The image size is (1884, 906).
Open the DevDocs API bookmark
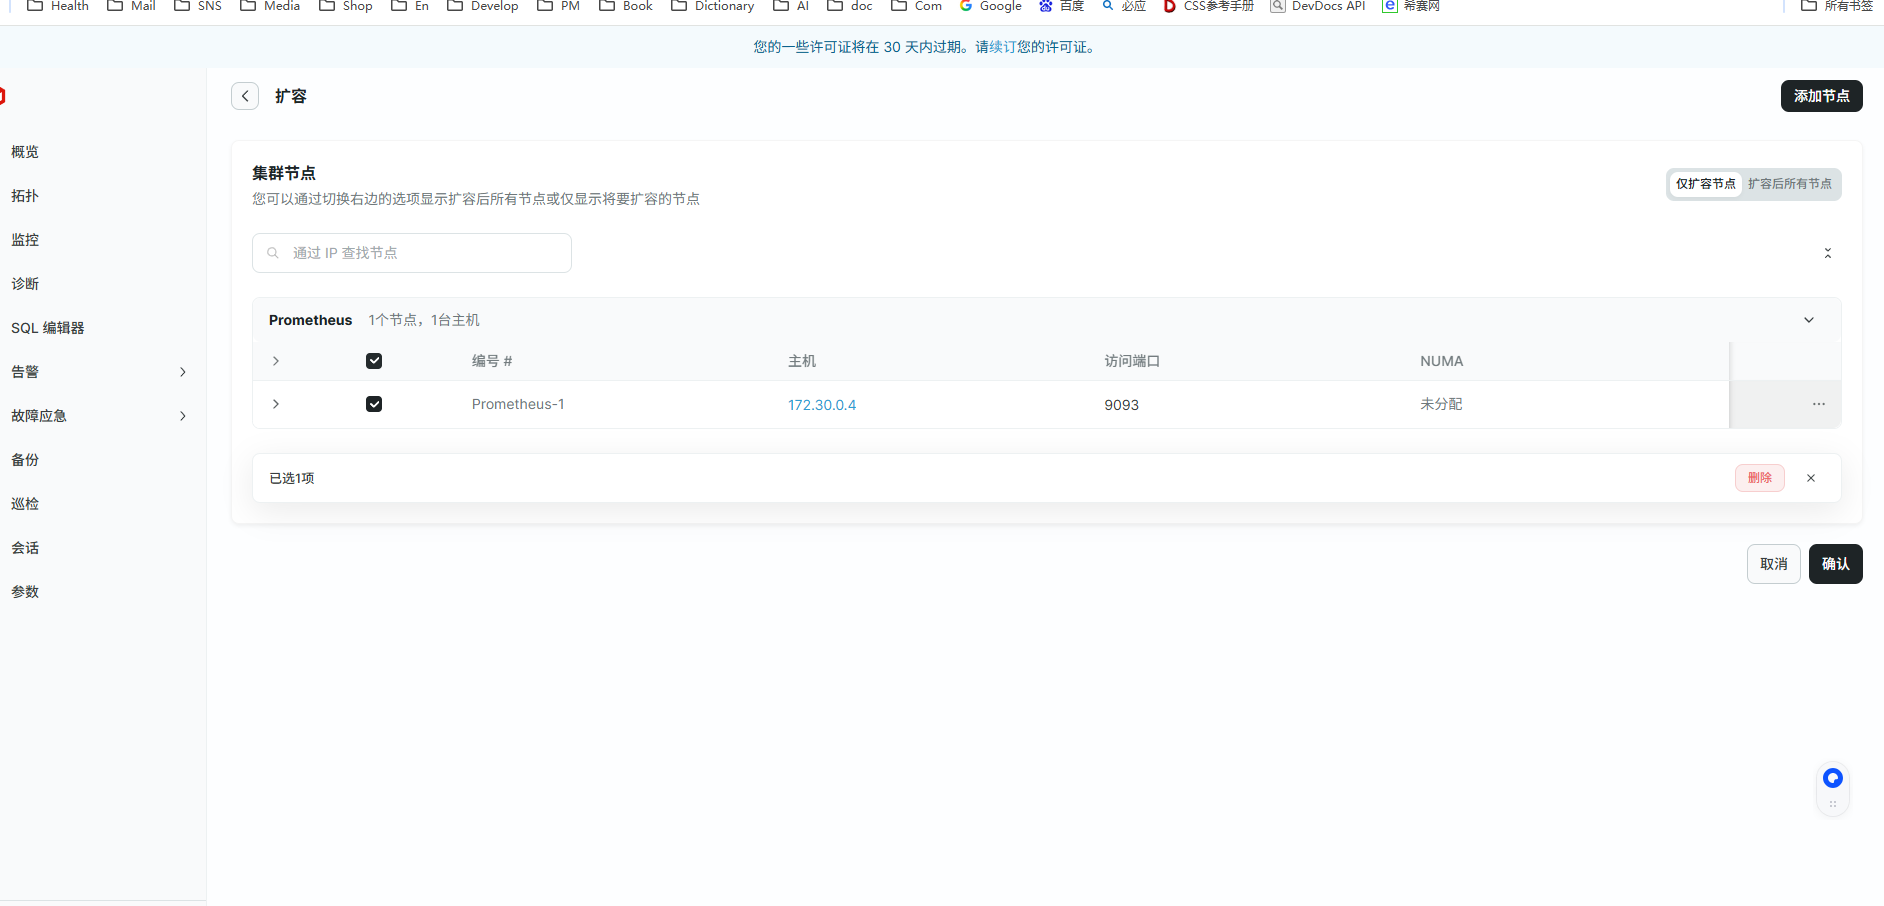[1318, 6]
